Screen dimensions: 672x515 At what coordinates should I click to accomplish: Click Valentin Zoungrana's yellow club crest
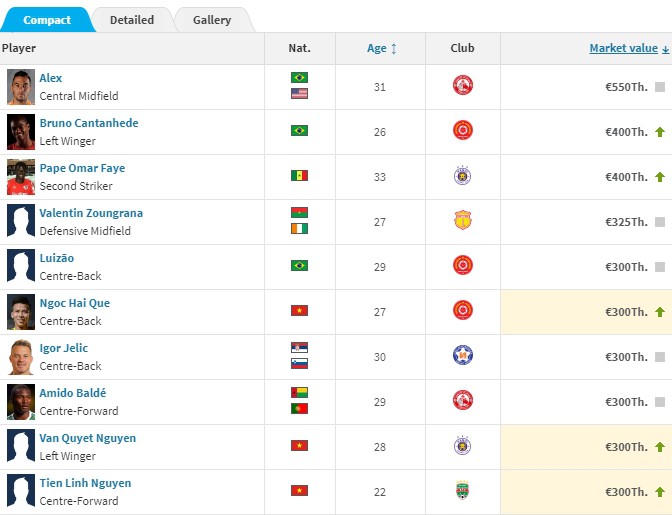[x=462, y=221]
